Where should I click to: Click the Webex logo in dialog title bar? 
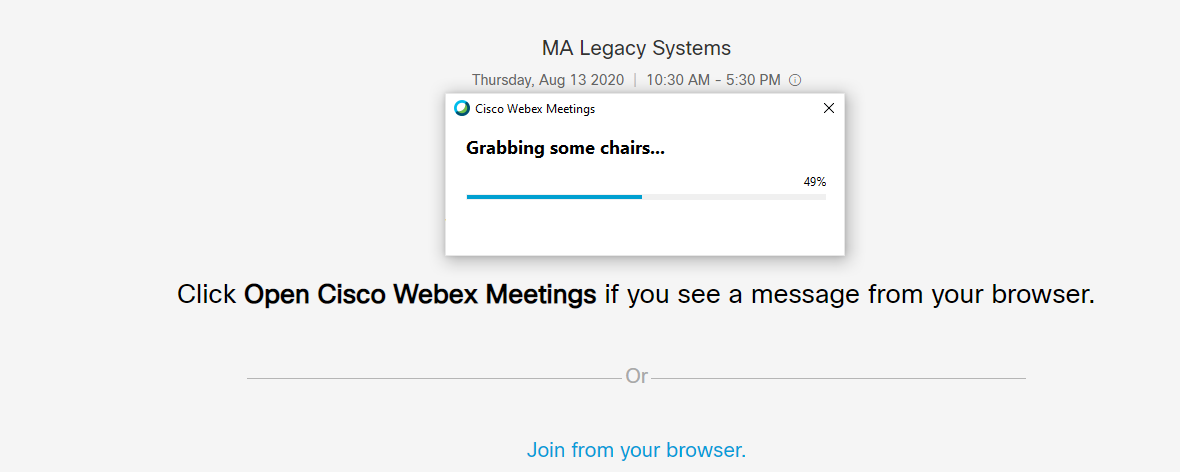[x=461, y=108]
